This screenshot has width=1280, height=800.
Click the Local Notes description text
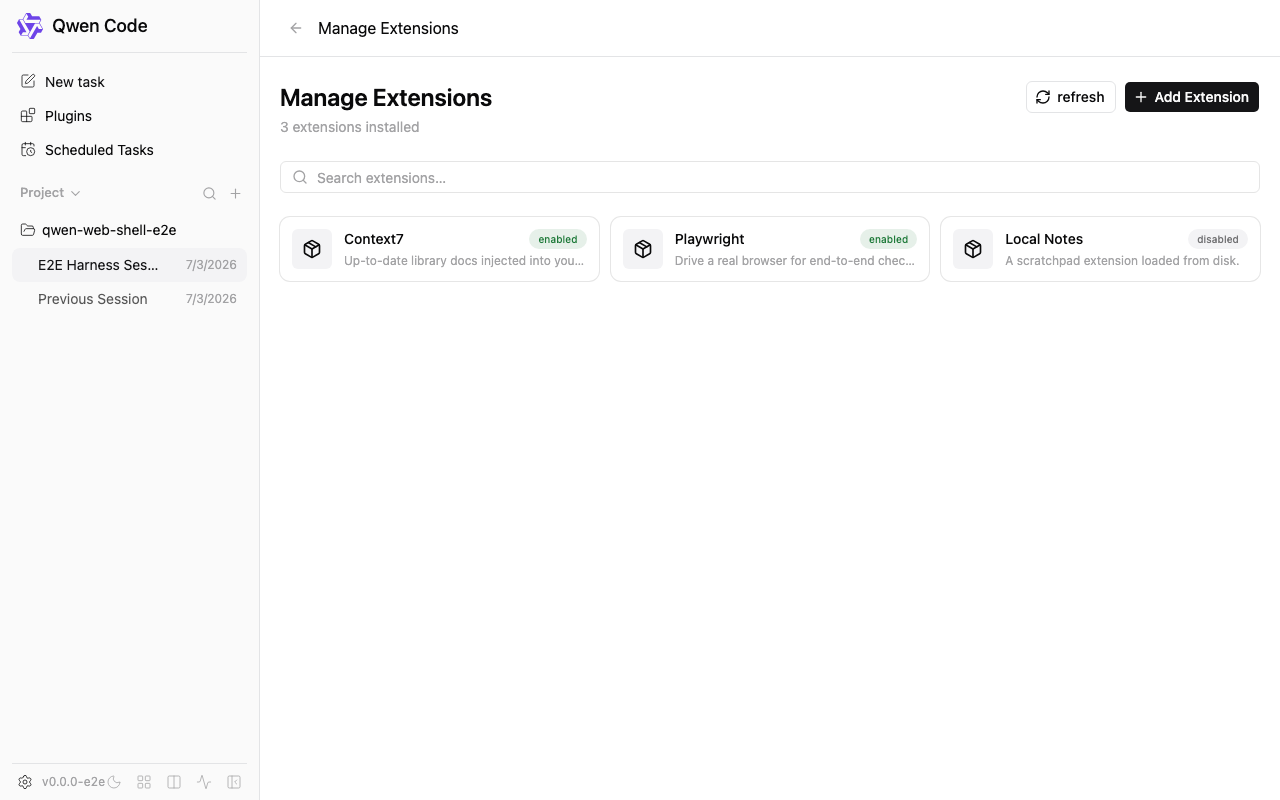point(1122,261)
